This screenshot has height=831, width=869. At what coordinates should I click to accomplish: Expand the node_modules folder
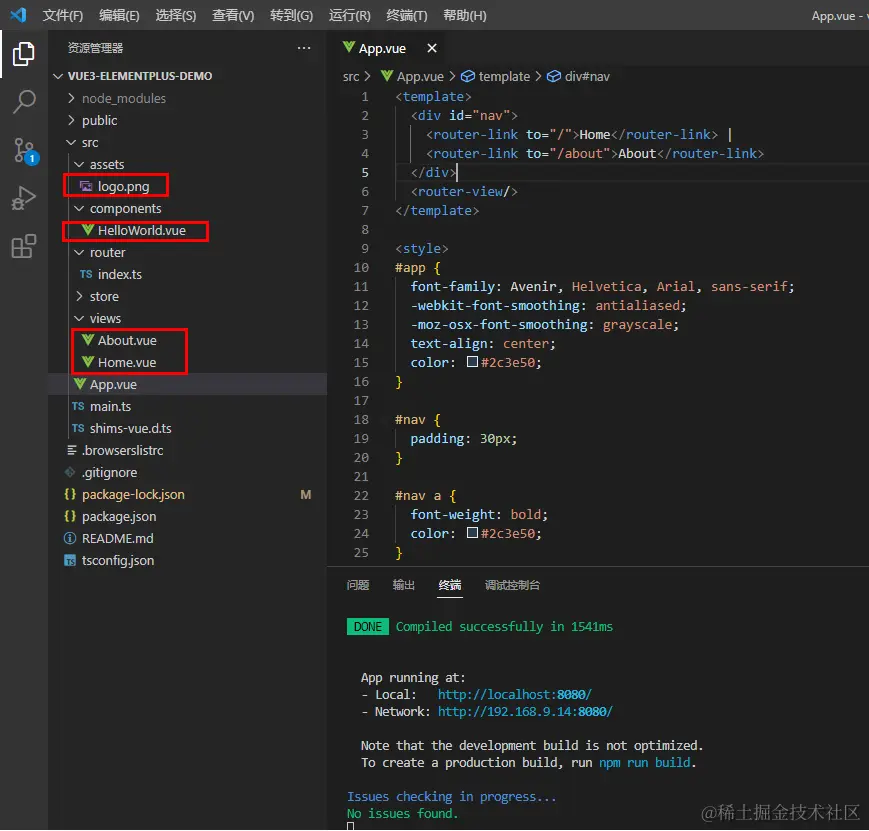[x=71, y=98]
